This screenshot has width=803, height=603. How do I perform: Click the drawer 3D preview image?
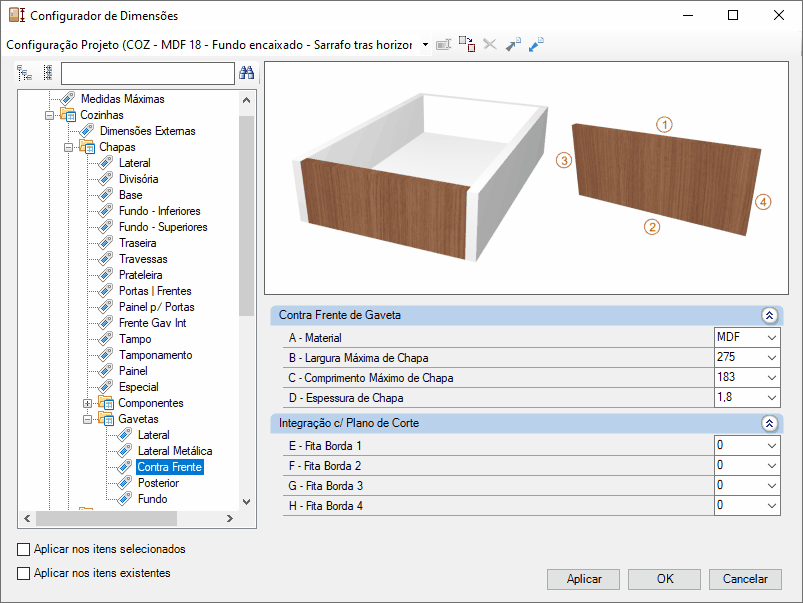421,177
